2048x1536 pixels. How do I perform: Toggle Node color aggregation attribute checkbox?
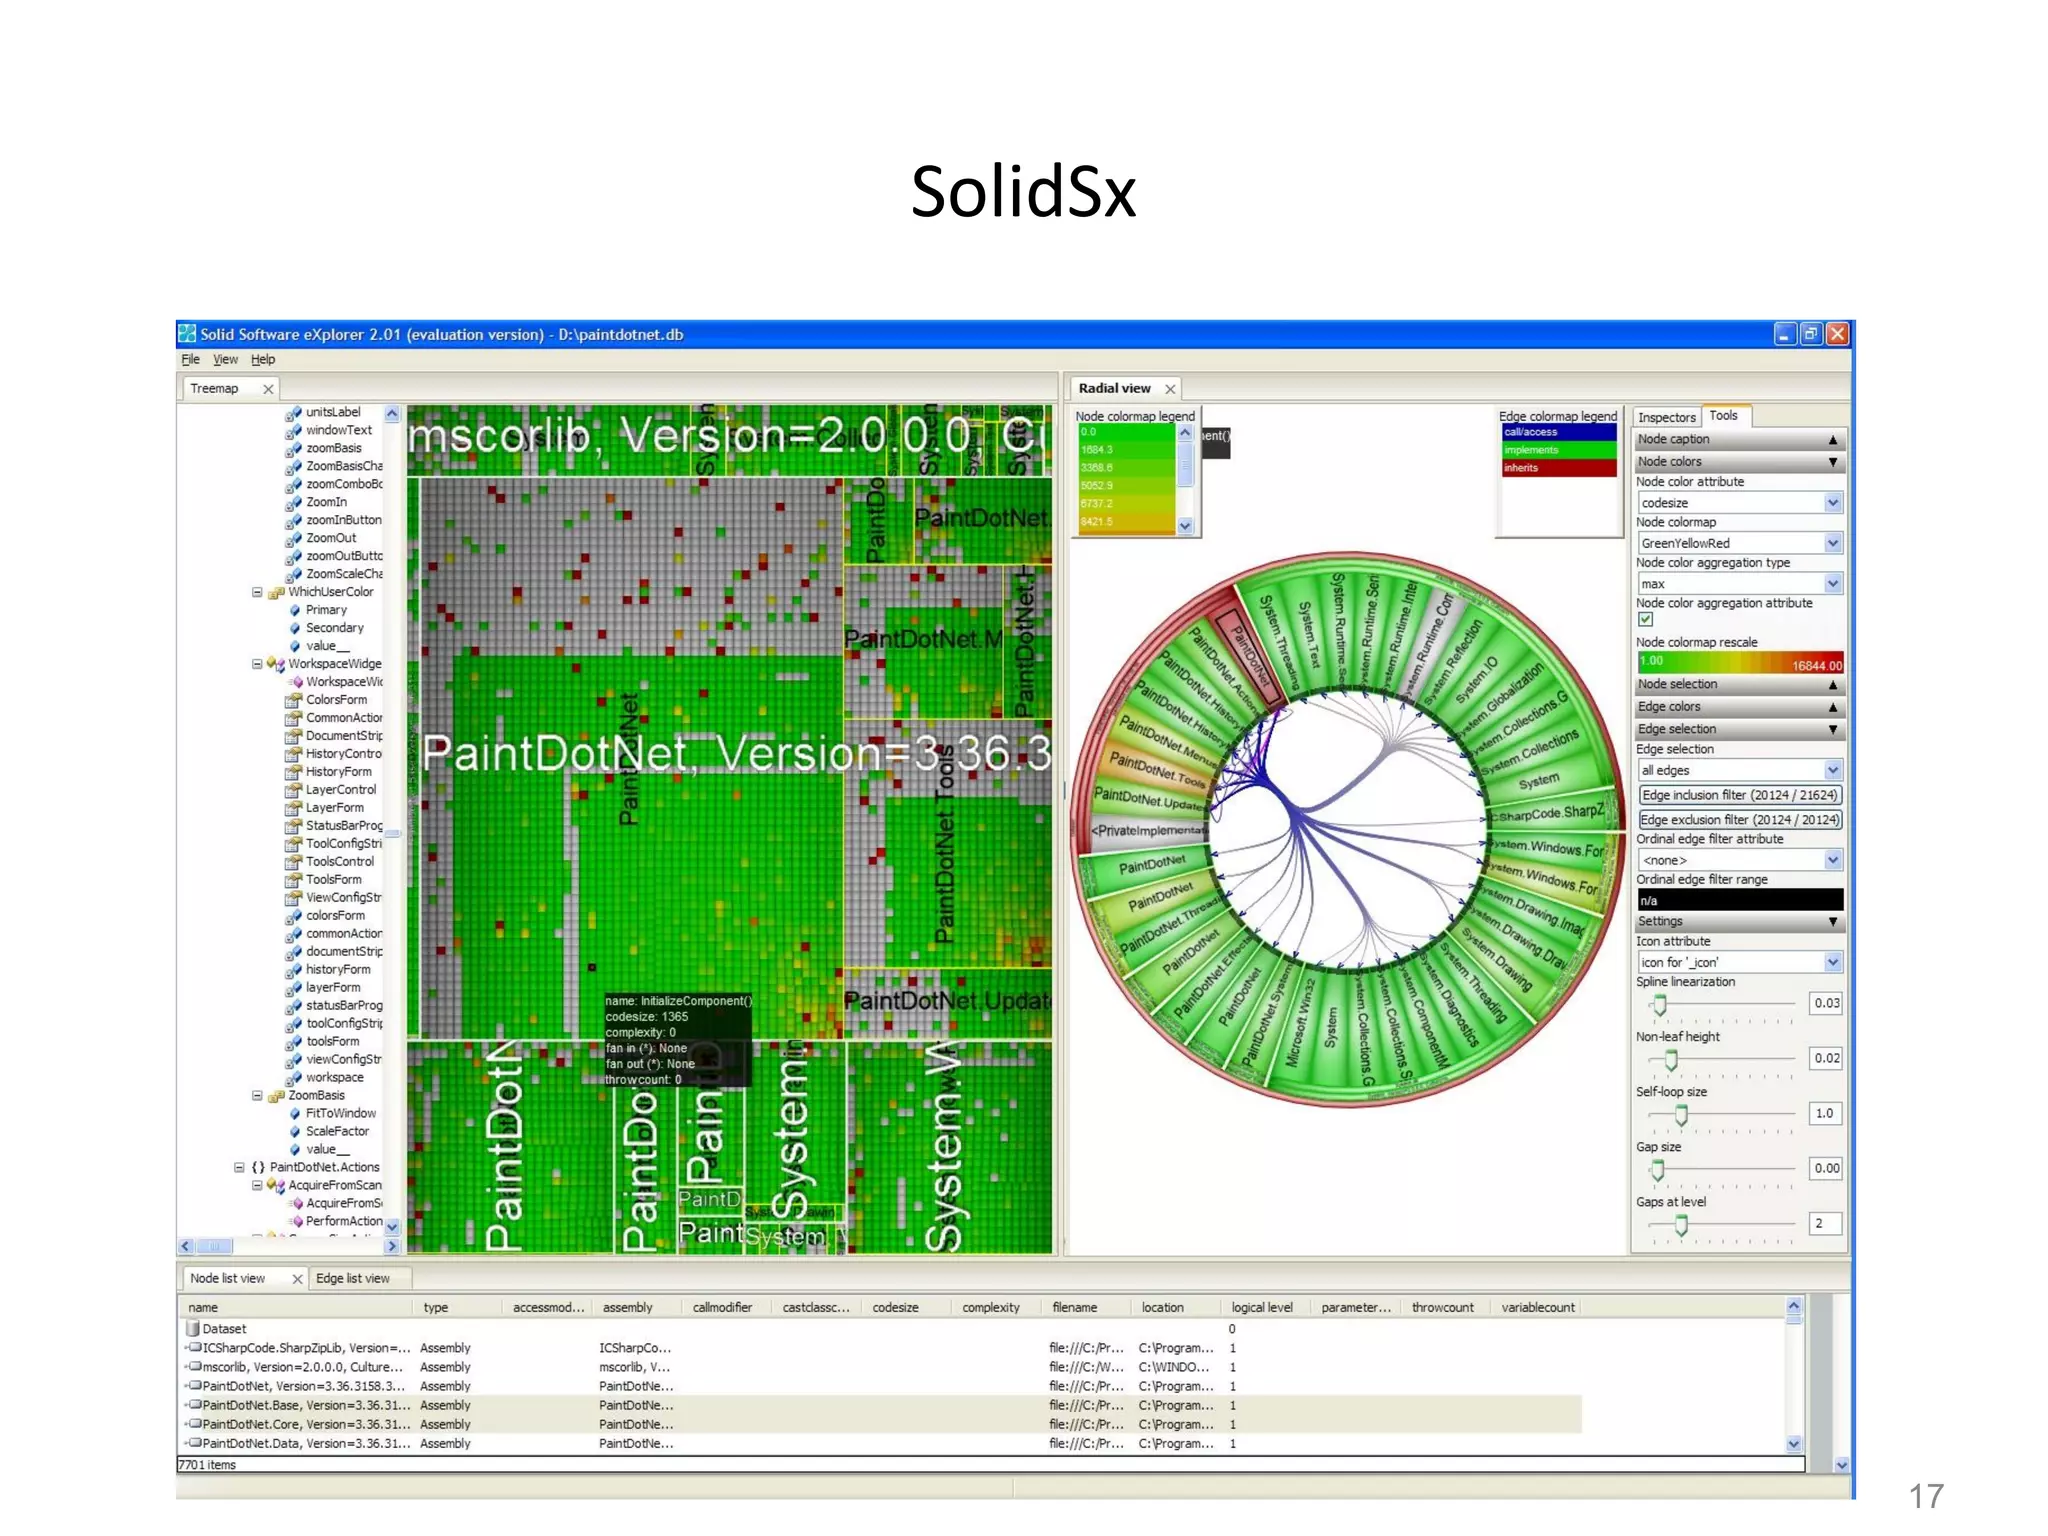click(x=1646, y=620)
